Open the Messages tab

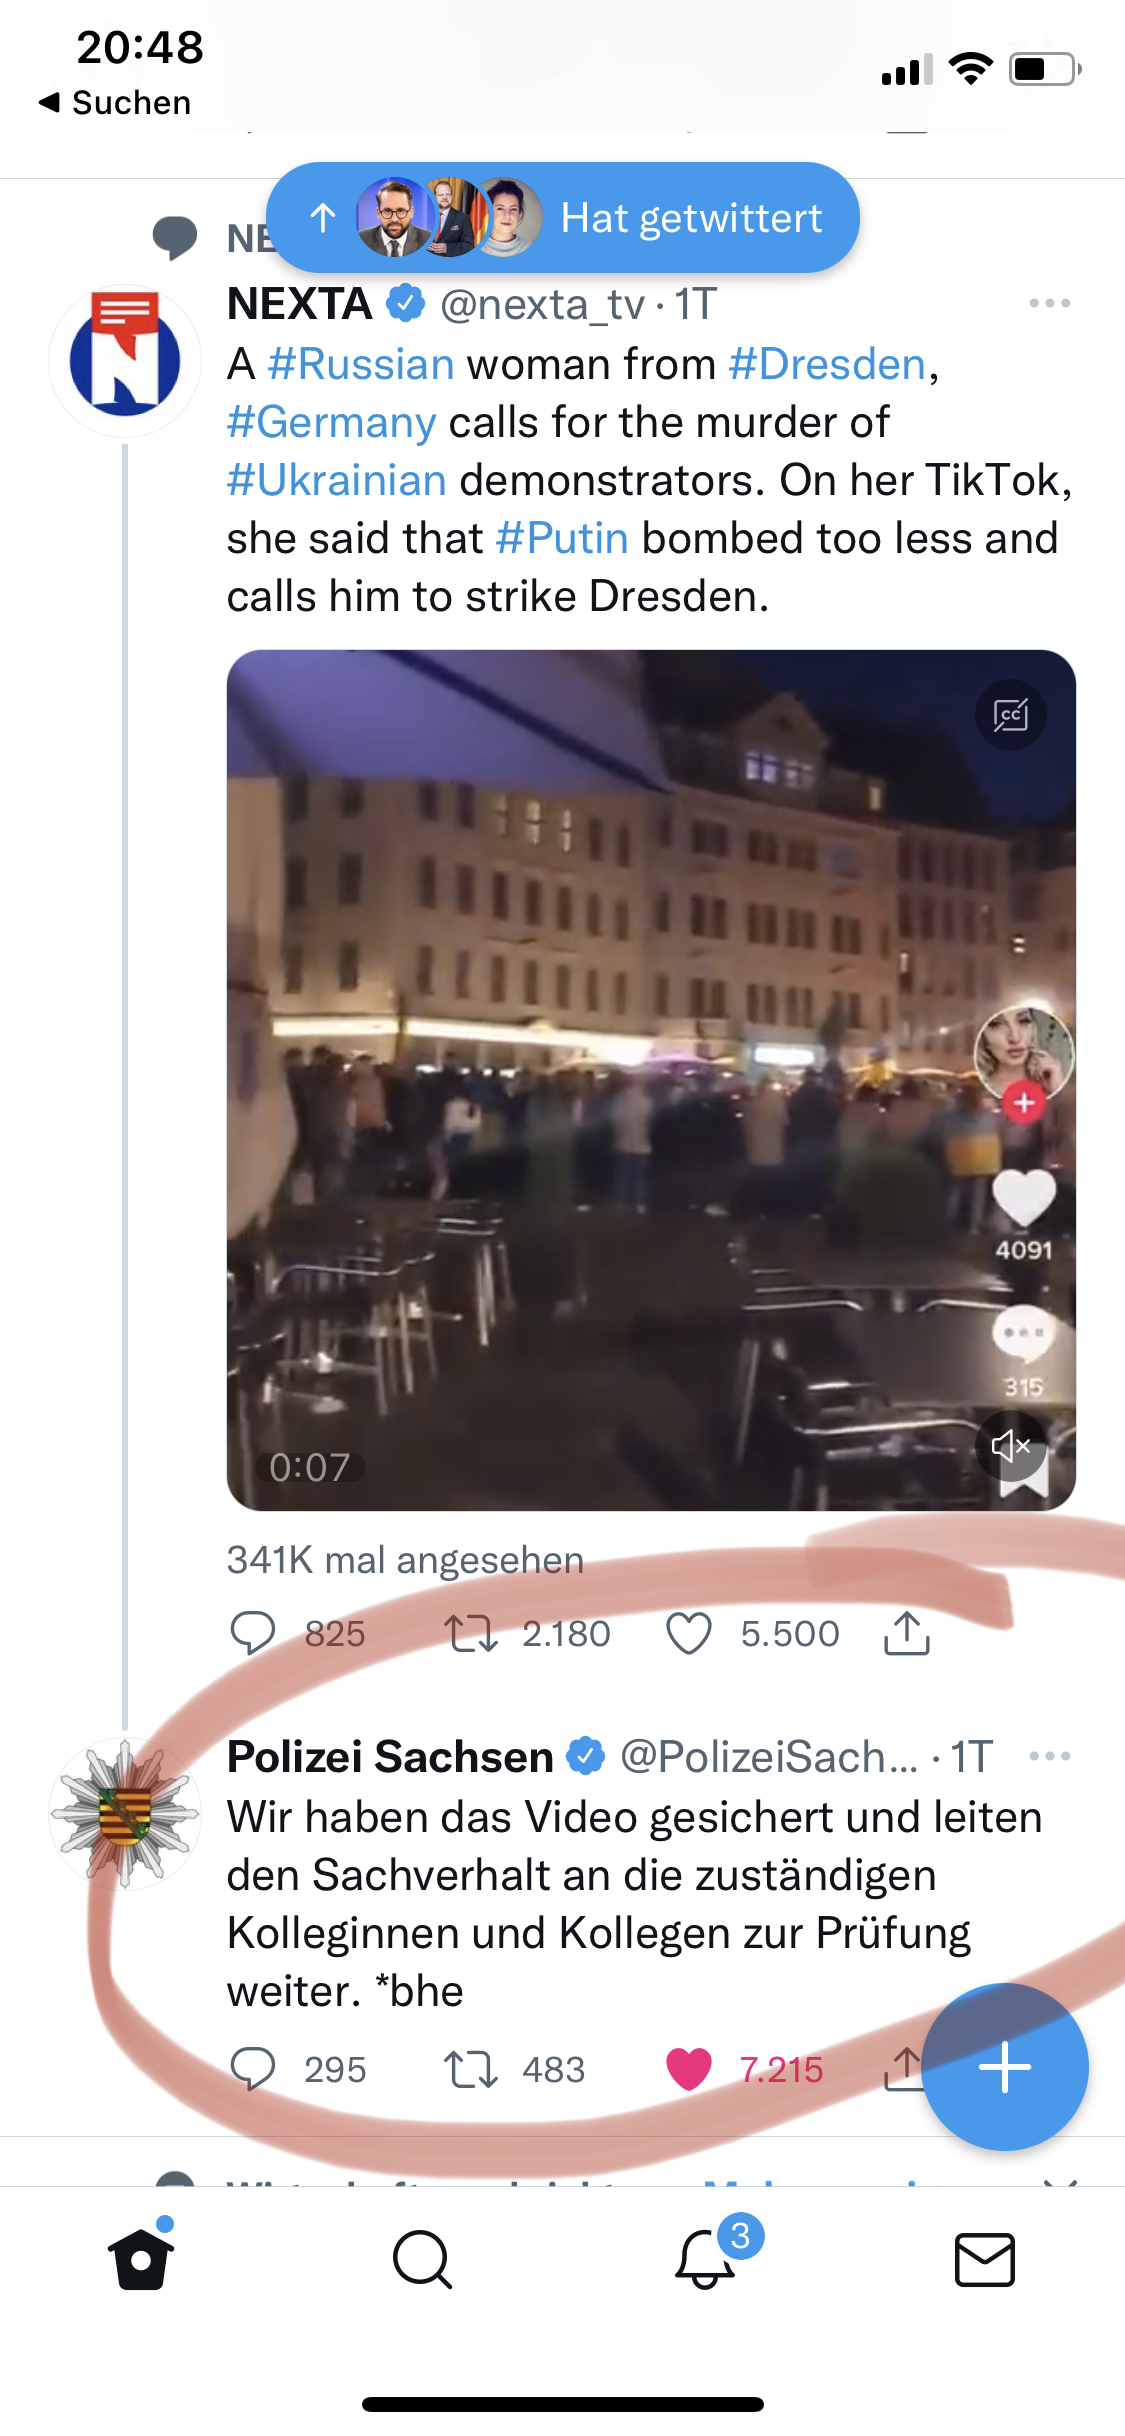[x=985, y=2259]
